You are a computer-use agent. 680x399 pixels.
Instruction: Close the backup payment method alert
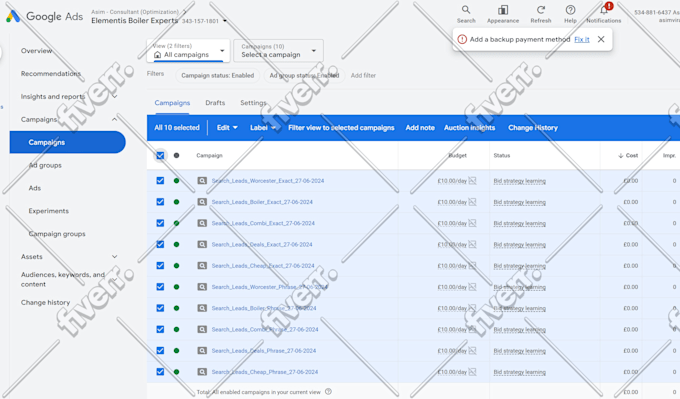(601, 39)
